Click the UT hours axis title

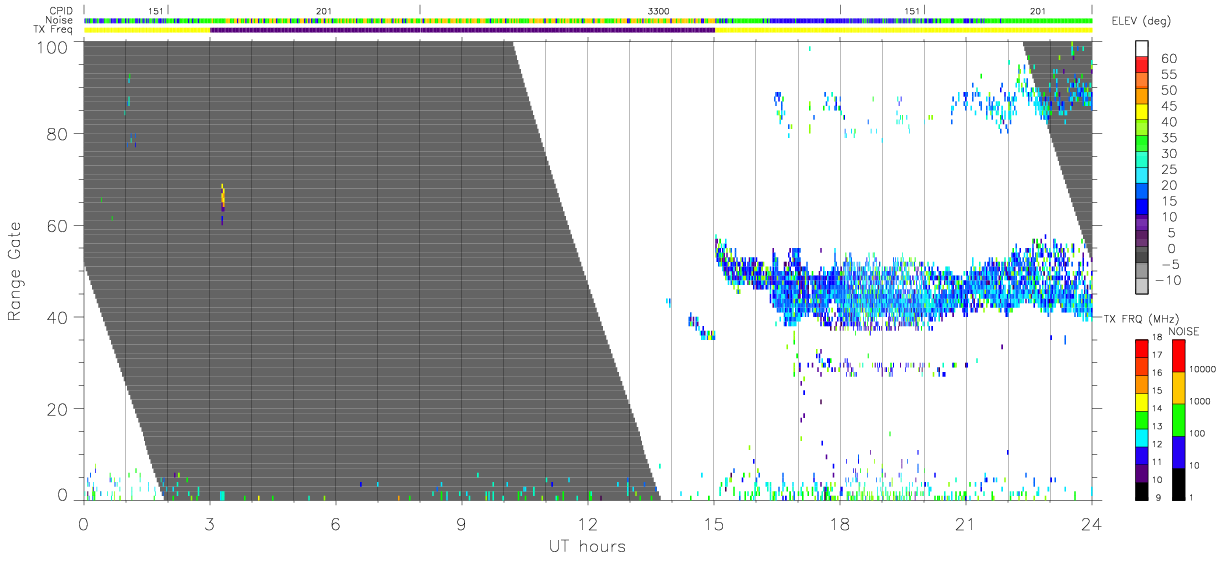click(x=587, y=546)
